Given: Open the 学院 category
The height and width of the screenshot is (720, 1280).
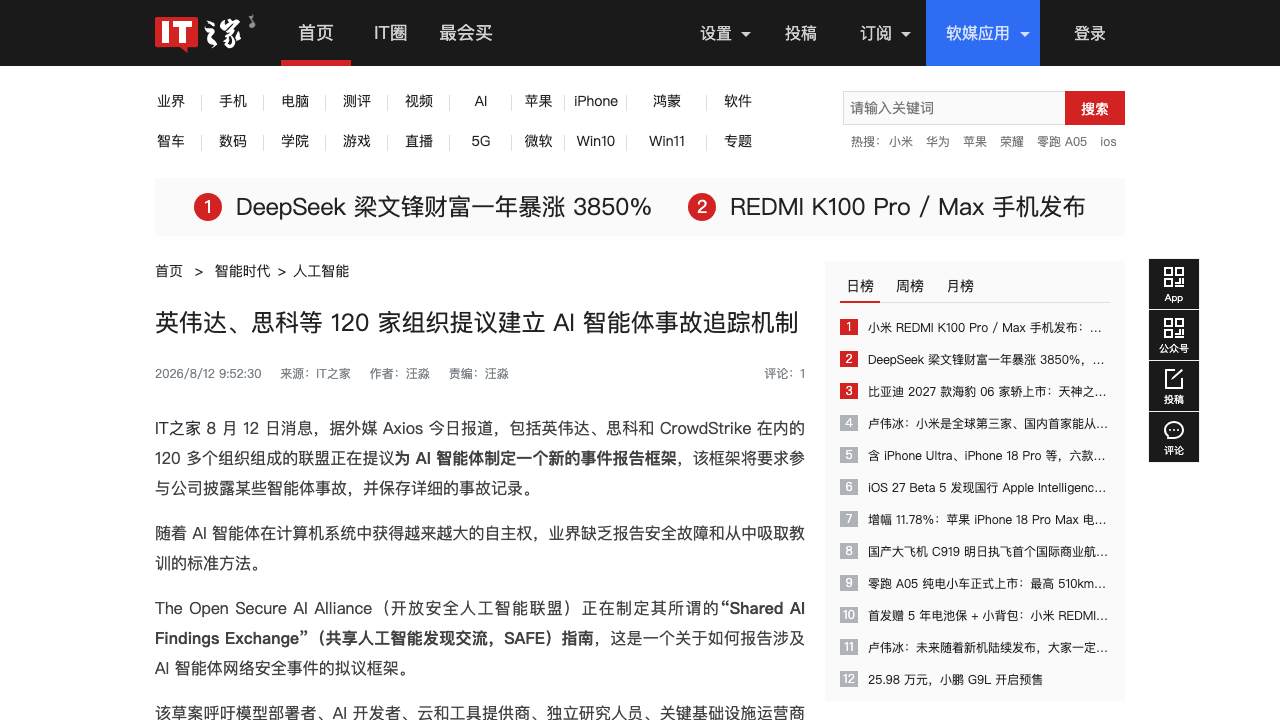Looking at the screenshot, I should (x=295, y=141).
